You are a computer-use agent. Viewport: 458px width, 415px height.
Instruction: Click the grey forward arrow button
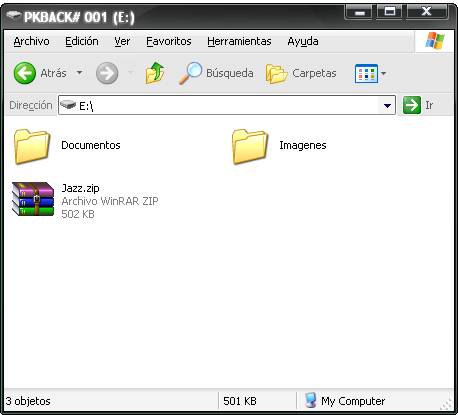tap(107, 73)
